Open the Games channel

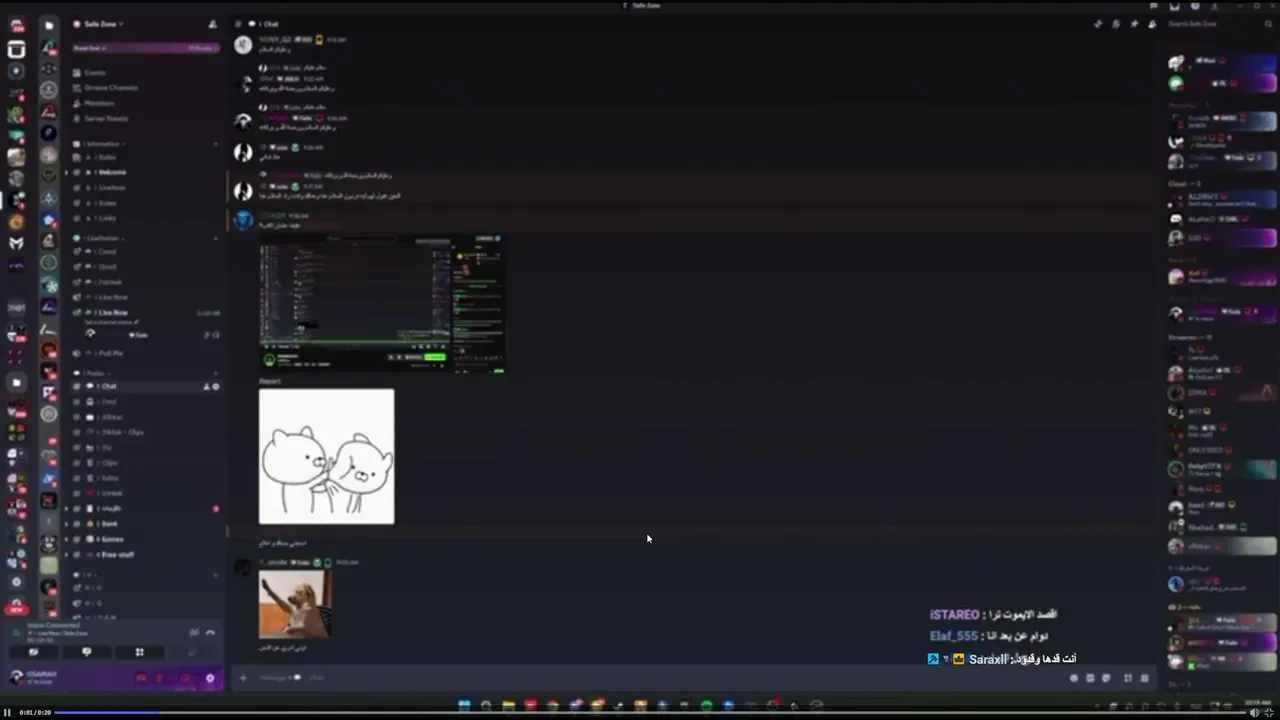click(111, 539)
